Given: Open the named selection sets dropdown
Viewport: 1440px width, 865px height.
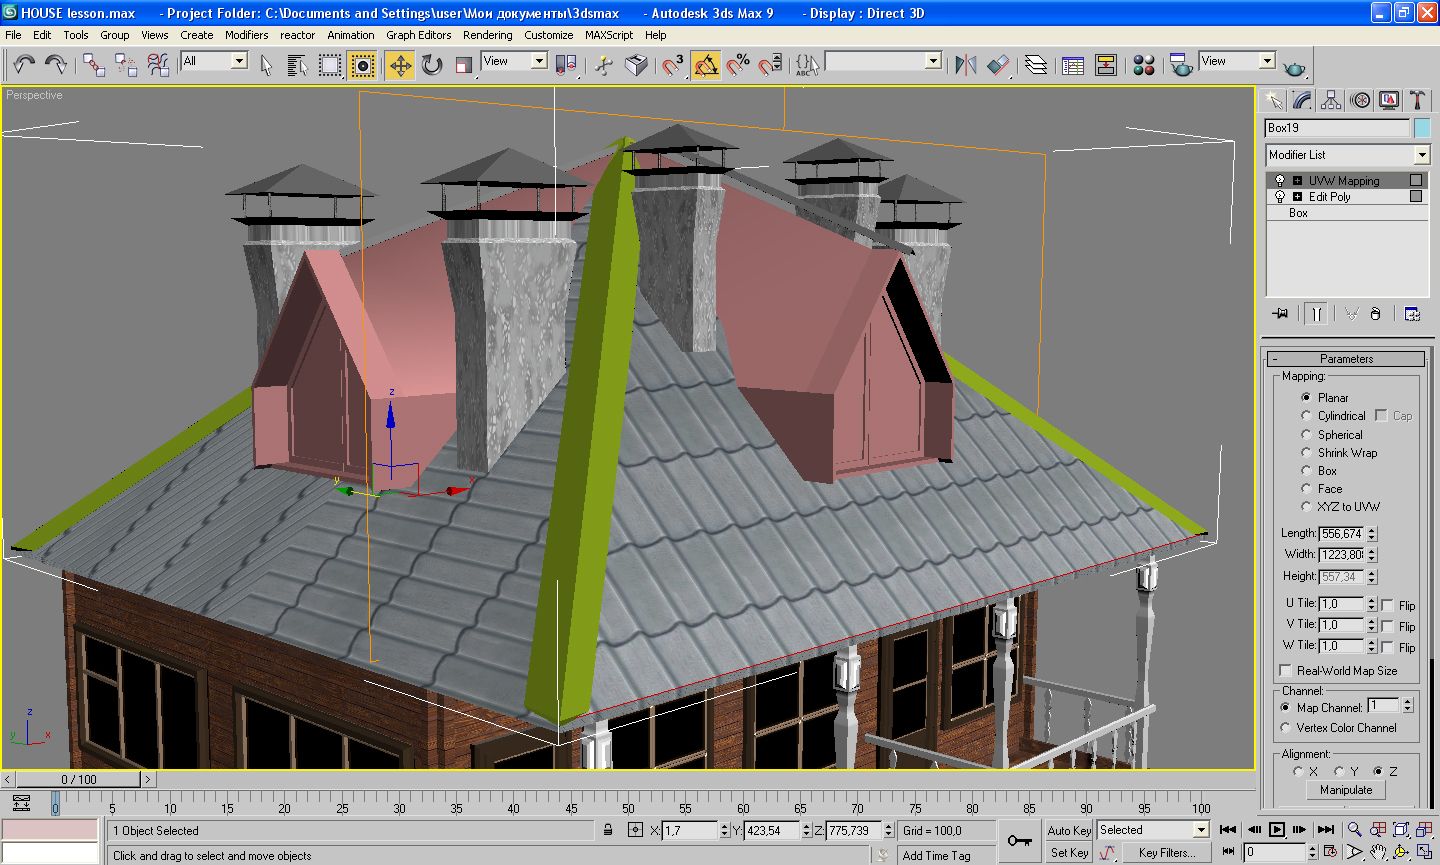Looking at the screenshot, I should pos(933,61).
